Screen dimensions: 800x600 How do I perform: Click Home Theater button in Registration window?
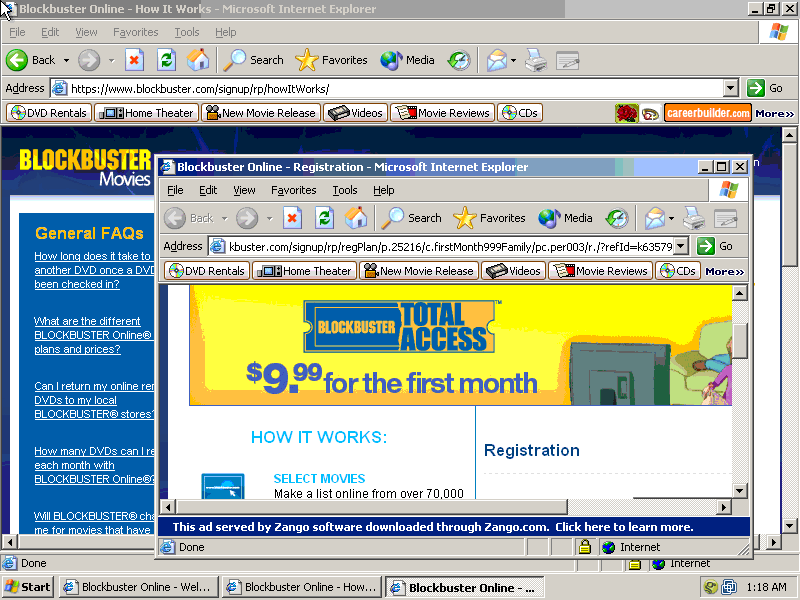pyautogui.click(x=304, y=271)
